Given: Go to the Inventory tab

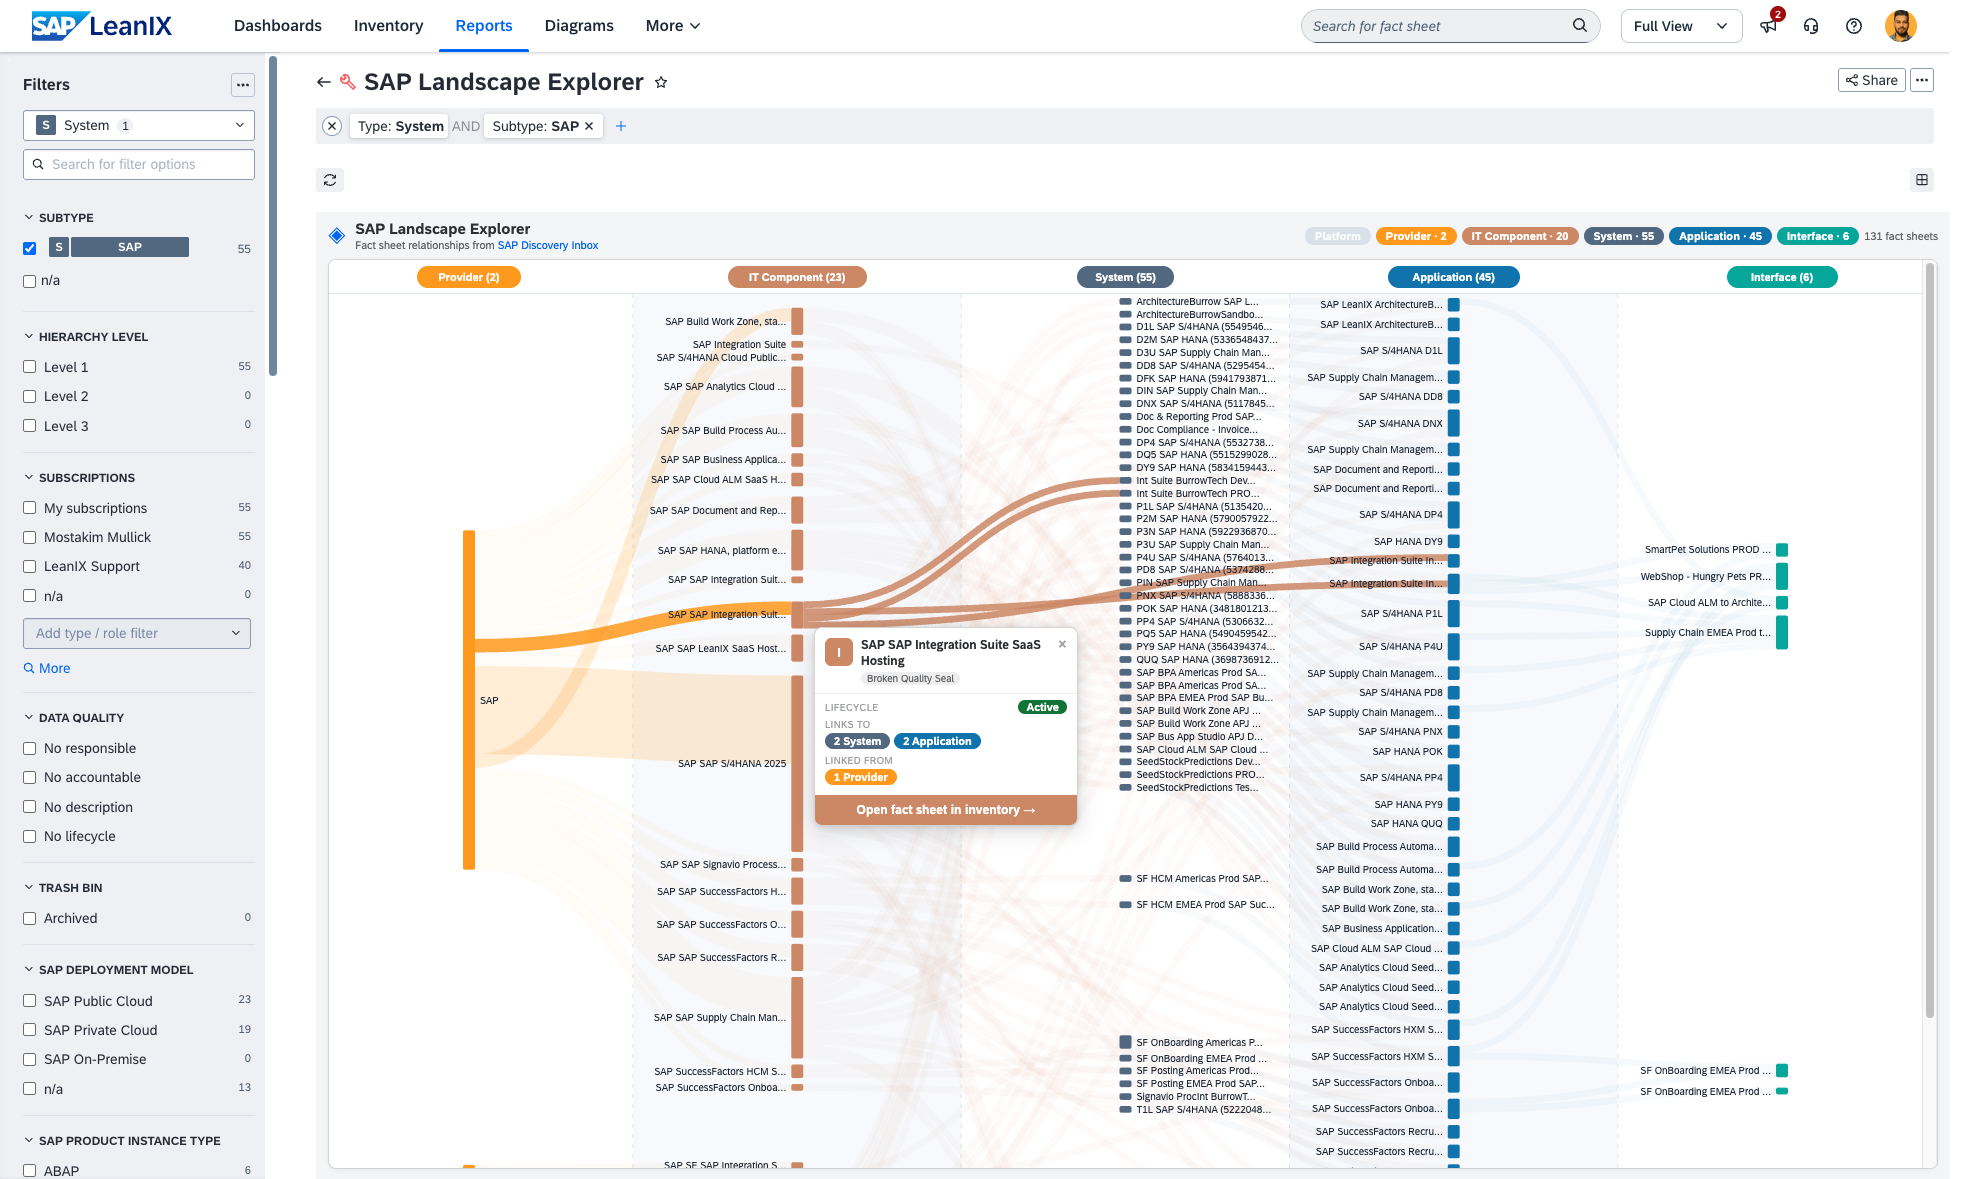Looking at the screenshot, I should [389, 26].
